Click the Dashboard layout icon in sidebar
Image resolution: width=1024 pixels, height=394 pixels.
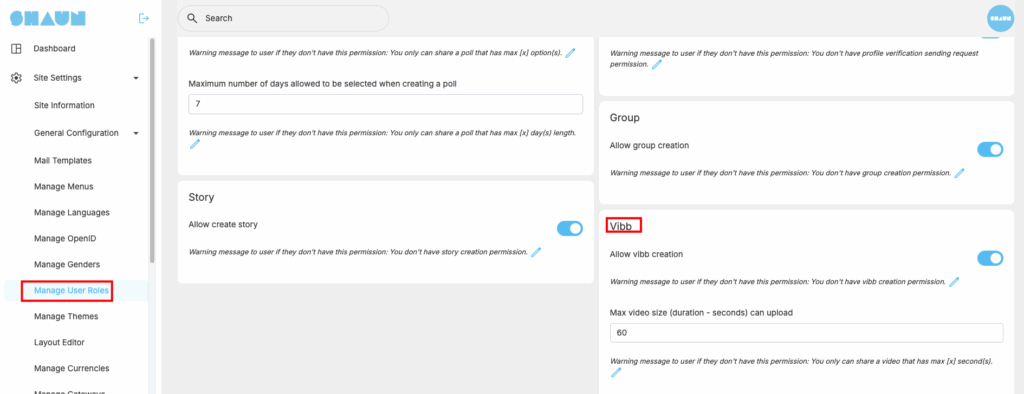[16, 48]
